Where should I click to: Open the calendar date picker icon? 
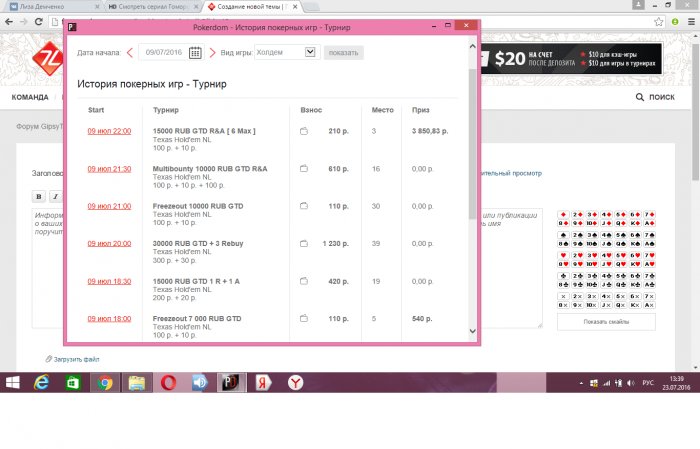tap(195, 53)
